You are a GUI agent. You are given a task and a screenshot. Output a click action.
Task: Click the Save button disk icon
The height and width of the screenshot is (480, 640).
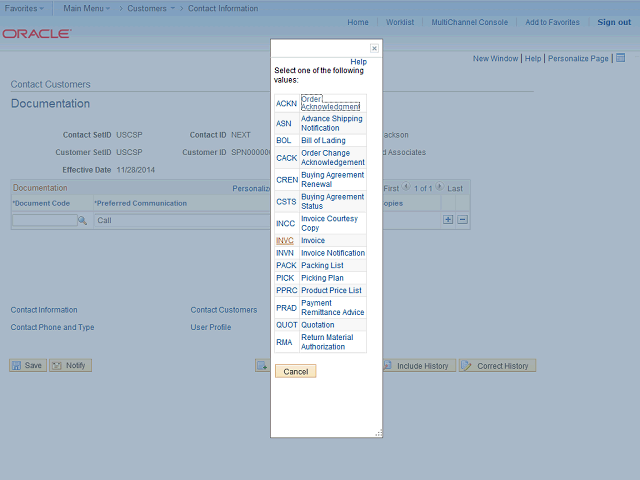pos(16,365)
